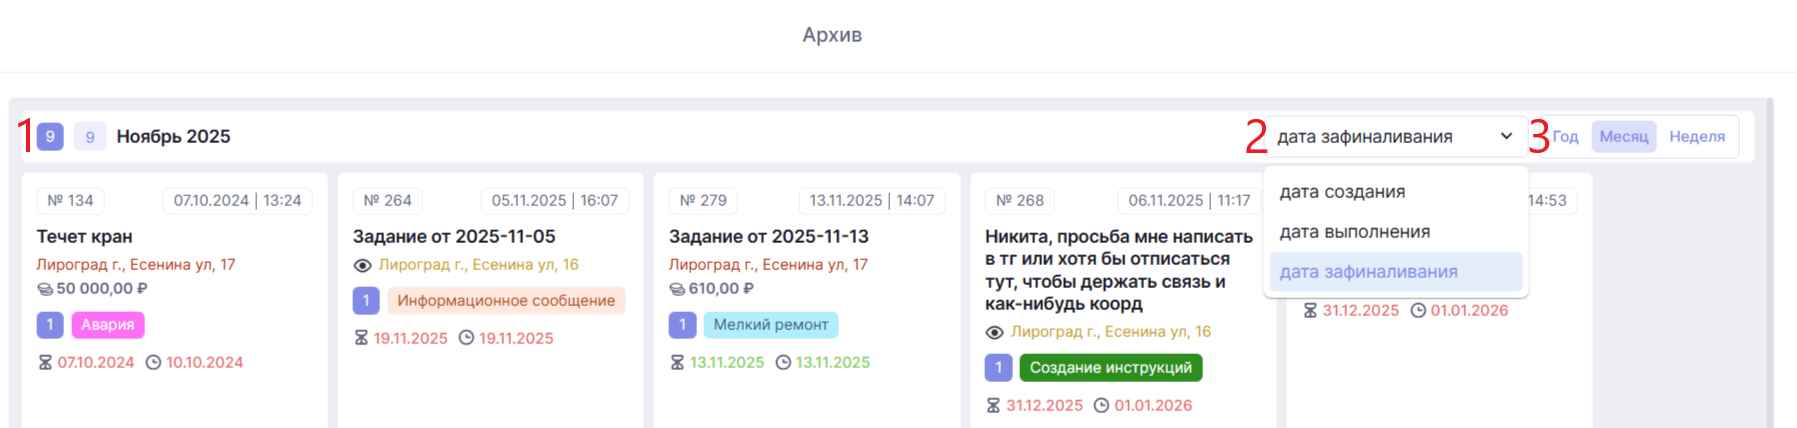Viewport: 1797px width, 428px height.
Task: Click the eye icon on task № 268
Action: 994,332
